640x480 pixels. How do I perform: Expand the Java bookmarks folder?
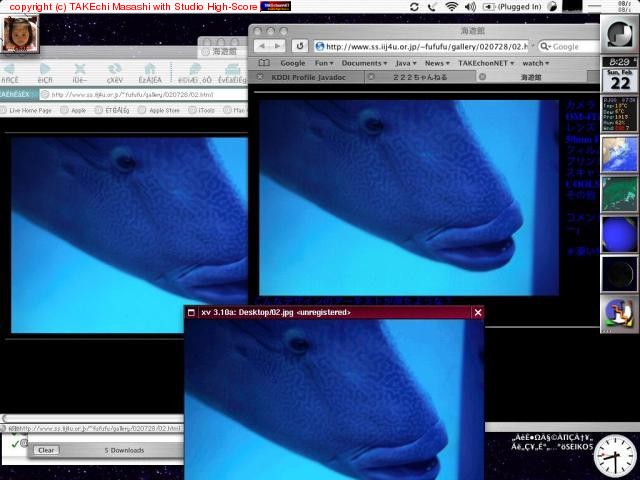(x=405, y=63)
